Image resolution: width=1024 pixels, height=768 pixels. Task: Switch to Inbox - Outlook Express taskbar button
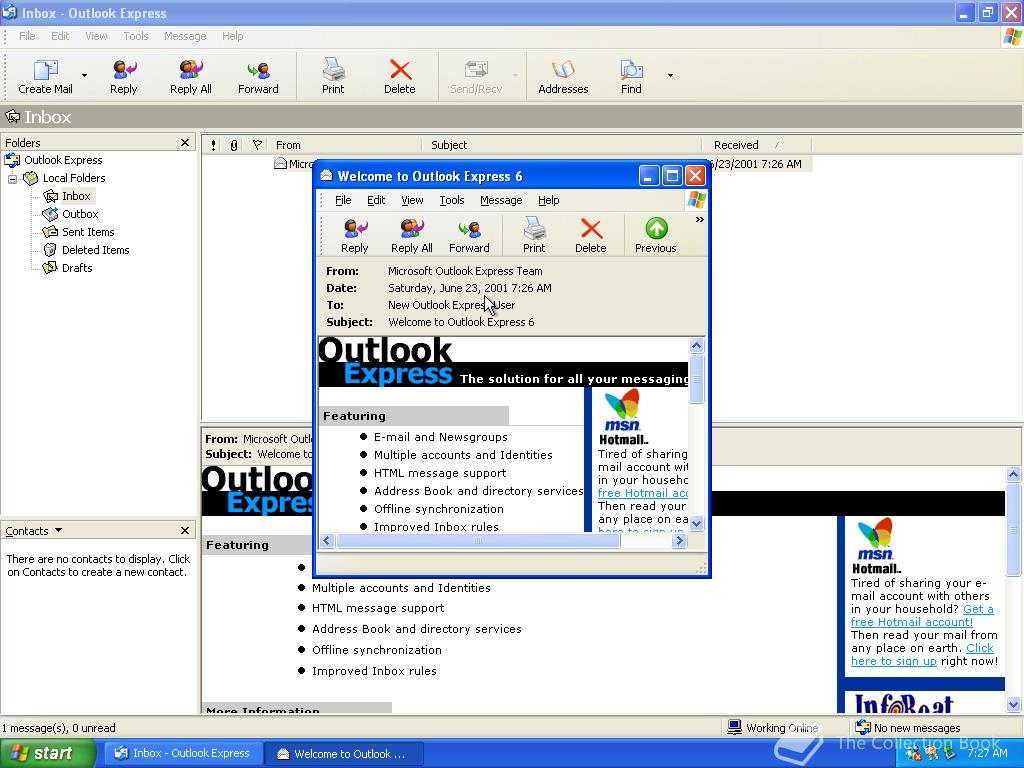point(183,754)
